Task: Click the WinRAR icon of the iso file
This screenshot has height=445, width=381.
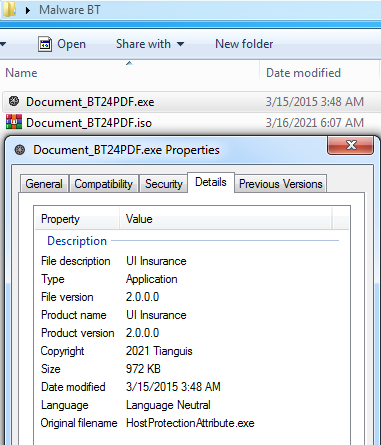Action: (x=14, y=122)
